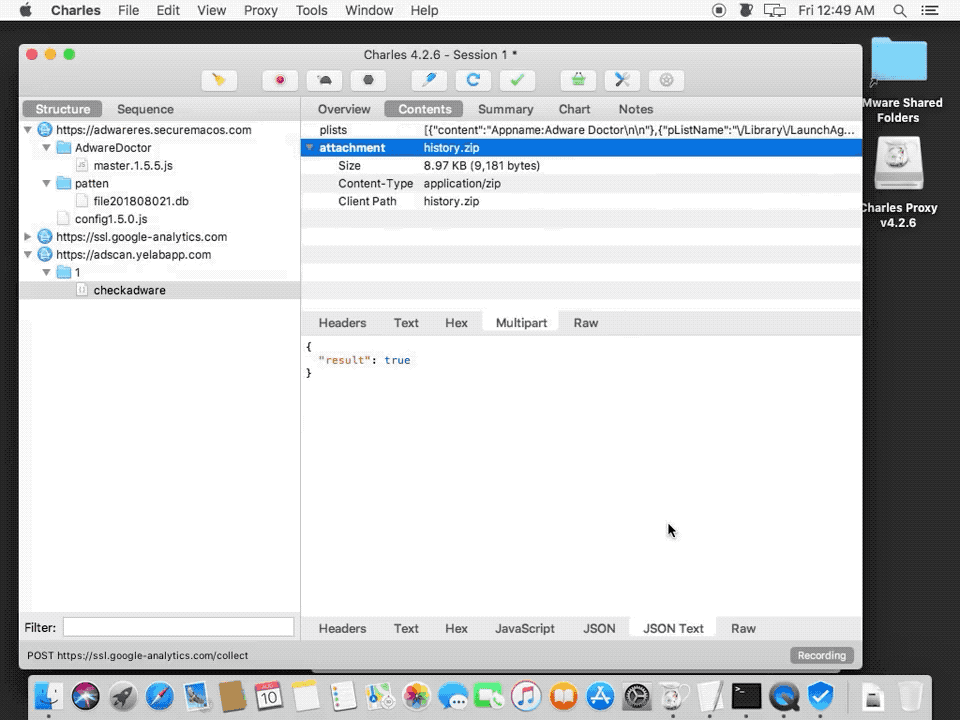Open Finder from the Dock
The image size is (960, 720).
pos(48,696)
